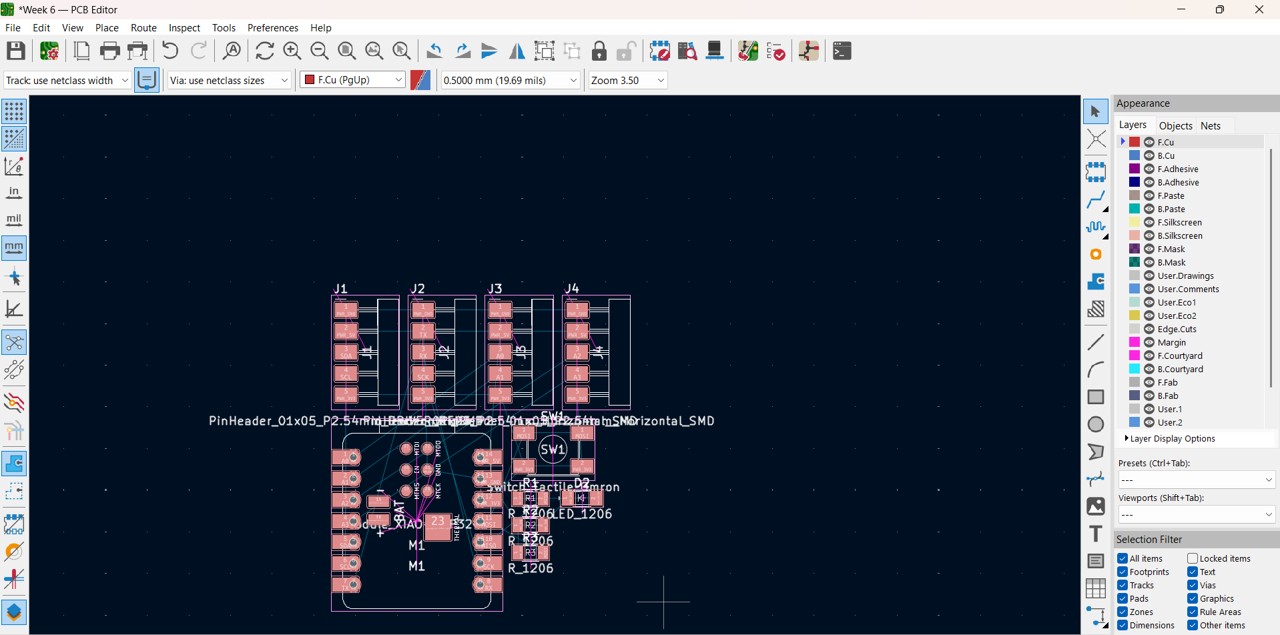Open the F.Cu active layer dropdown
Viewport: 1280px width, 635px height.
click(x=352, y=80)
